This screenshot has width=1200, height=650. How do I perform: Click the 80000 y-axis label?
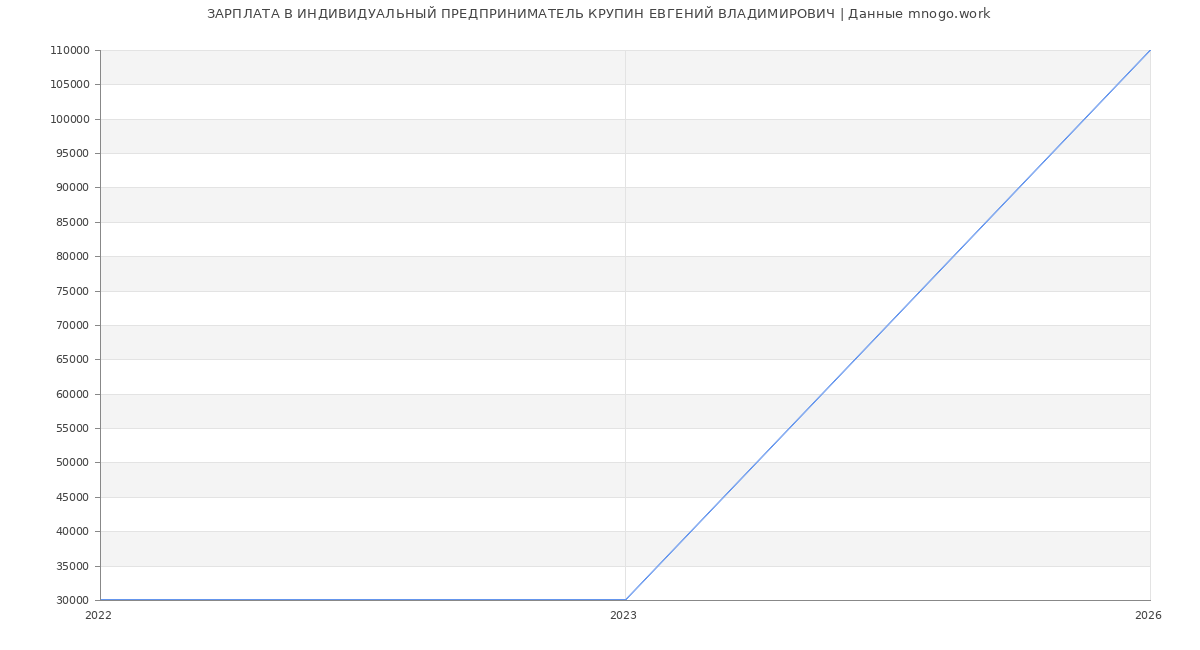click(72, 257)
